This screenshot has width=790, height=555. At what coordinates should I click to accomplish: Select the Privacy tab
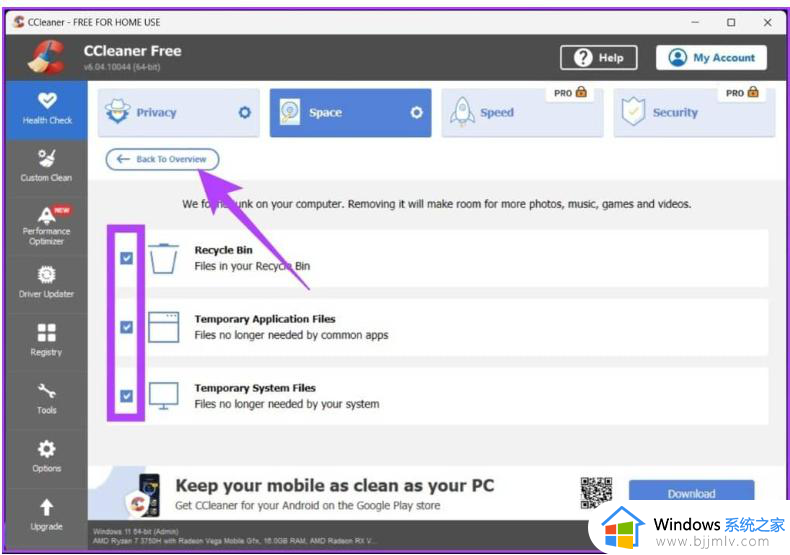179,112
